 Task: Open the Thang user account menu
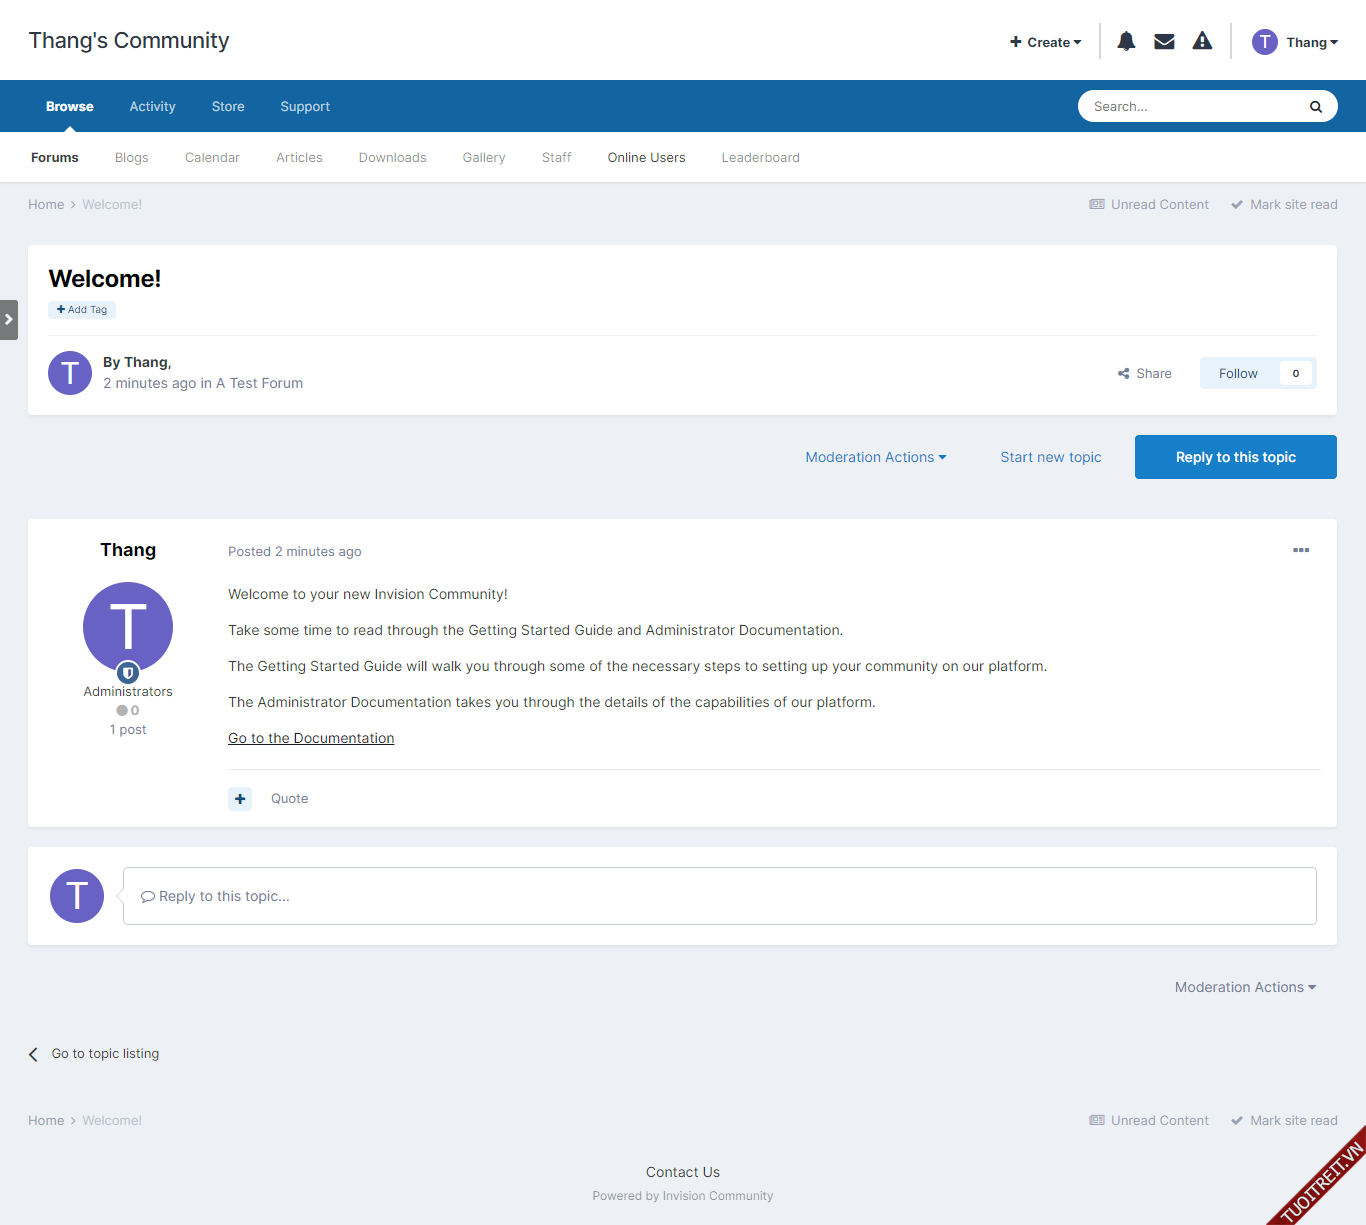tap(1295, 42)
